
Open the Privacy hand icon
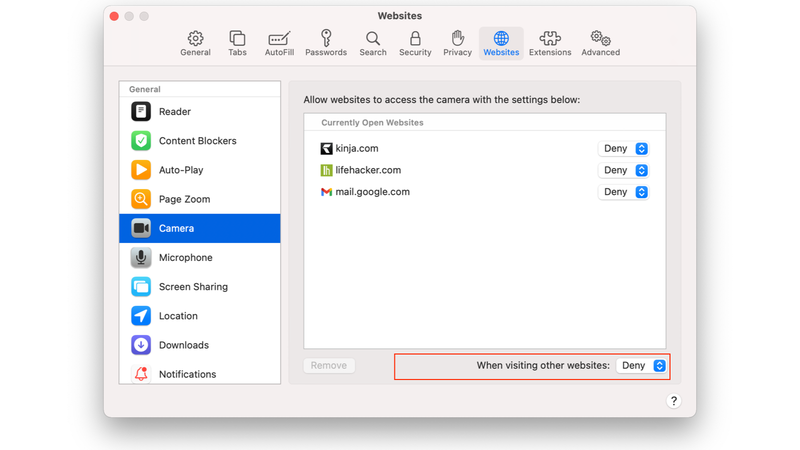coord(458,38)
